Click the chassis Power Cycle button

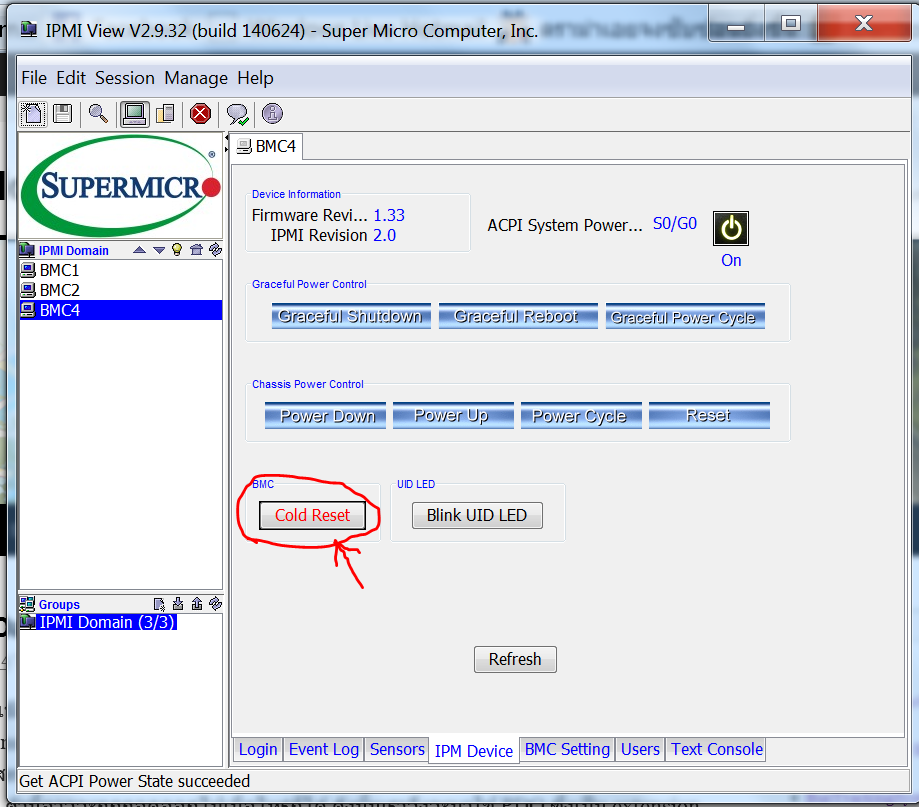581,416
